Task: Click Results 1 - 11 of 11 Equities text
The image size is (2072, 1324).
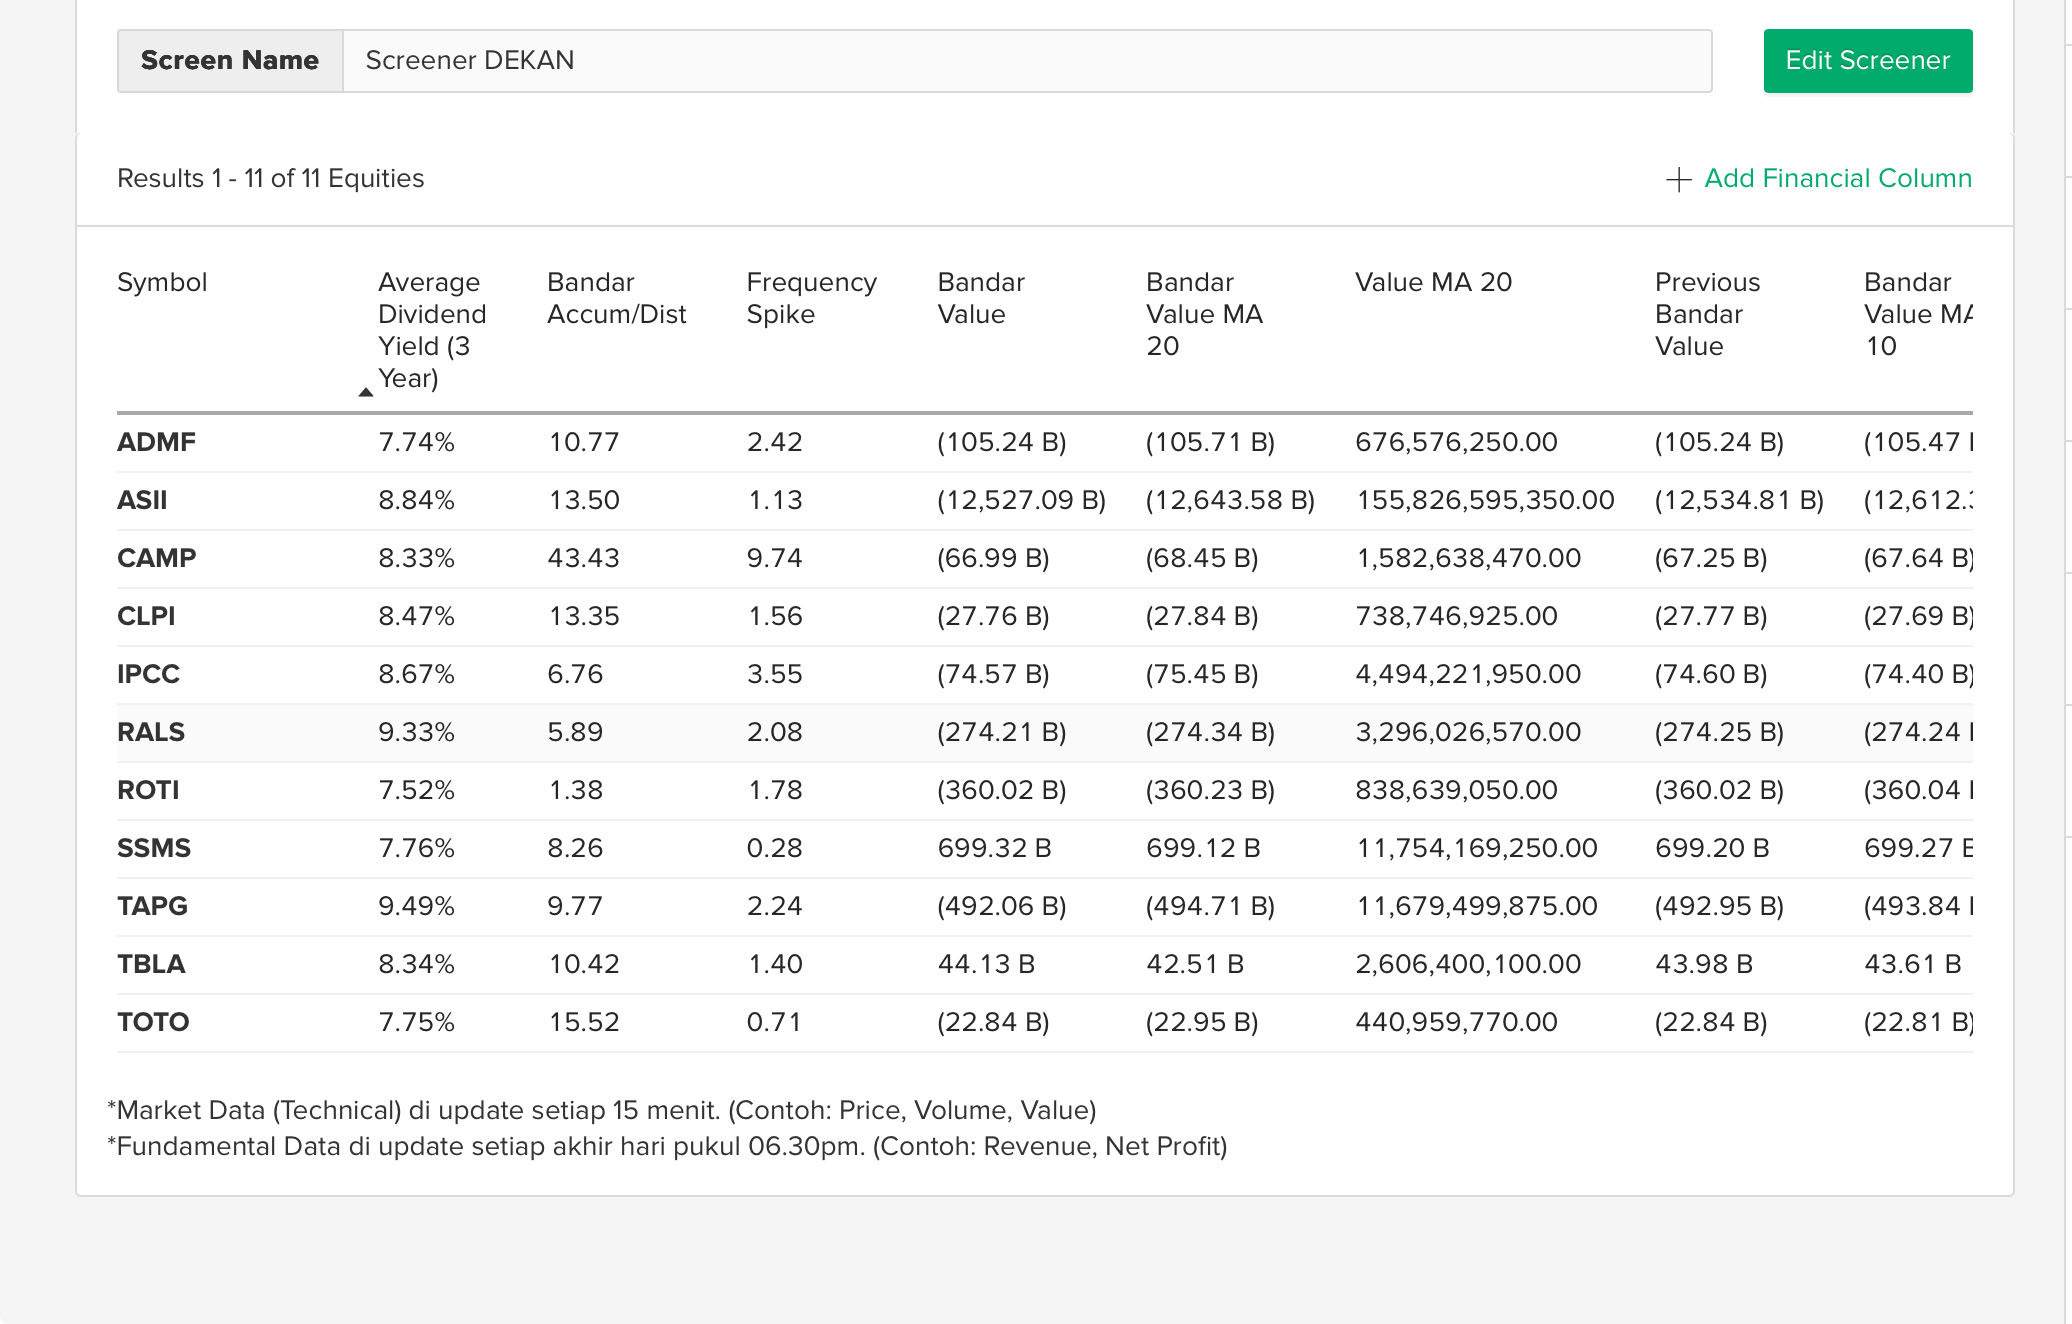Action: coord(270,178)
